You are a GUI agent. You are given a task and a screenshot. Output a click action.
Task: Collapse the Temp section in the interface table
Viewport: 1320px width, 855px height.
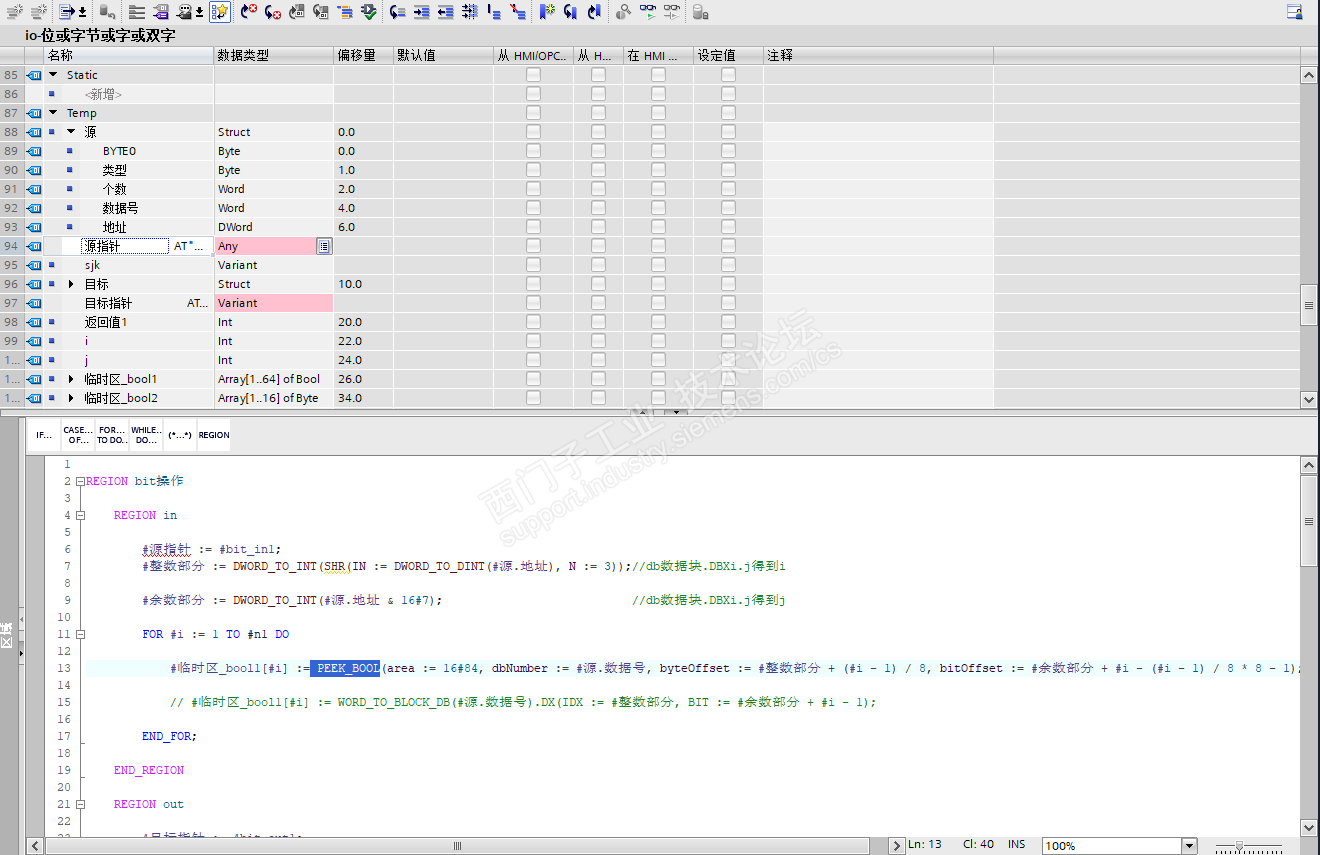(x=53, y=113)
